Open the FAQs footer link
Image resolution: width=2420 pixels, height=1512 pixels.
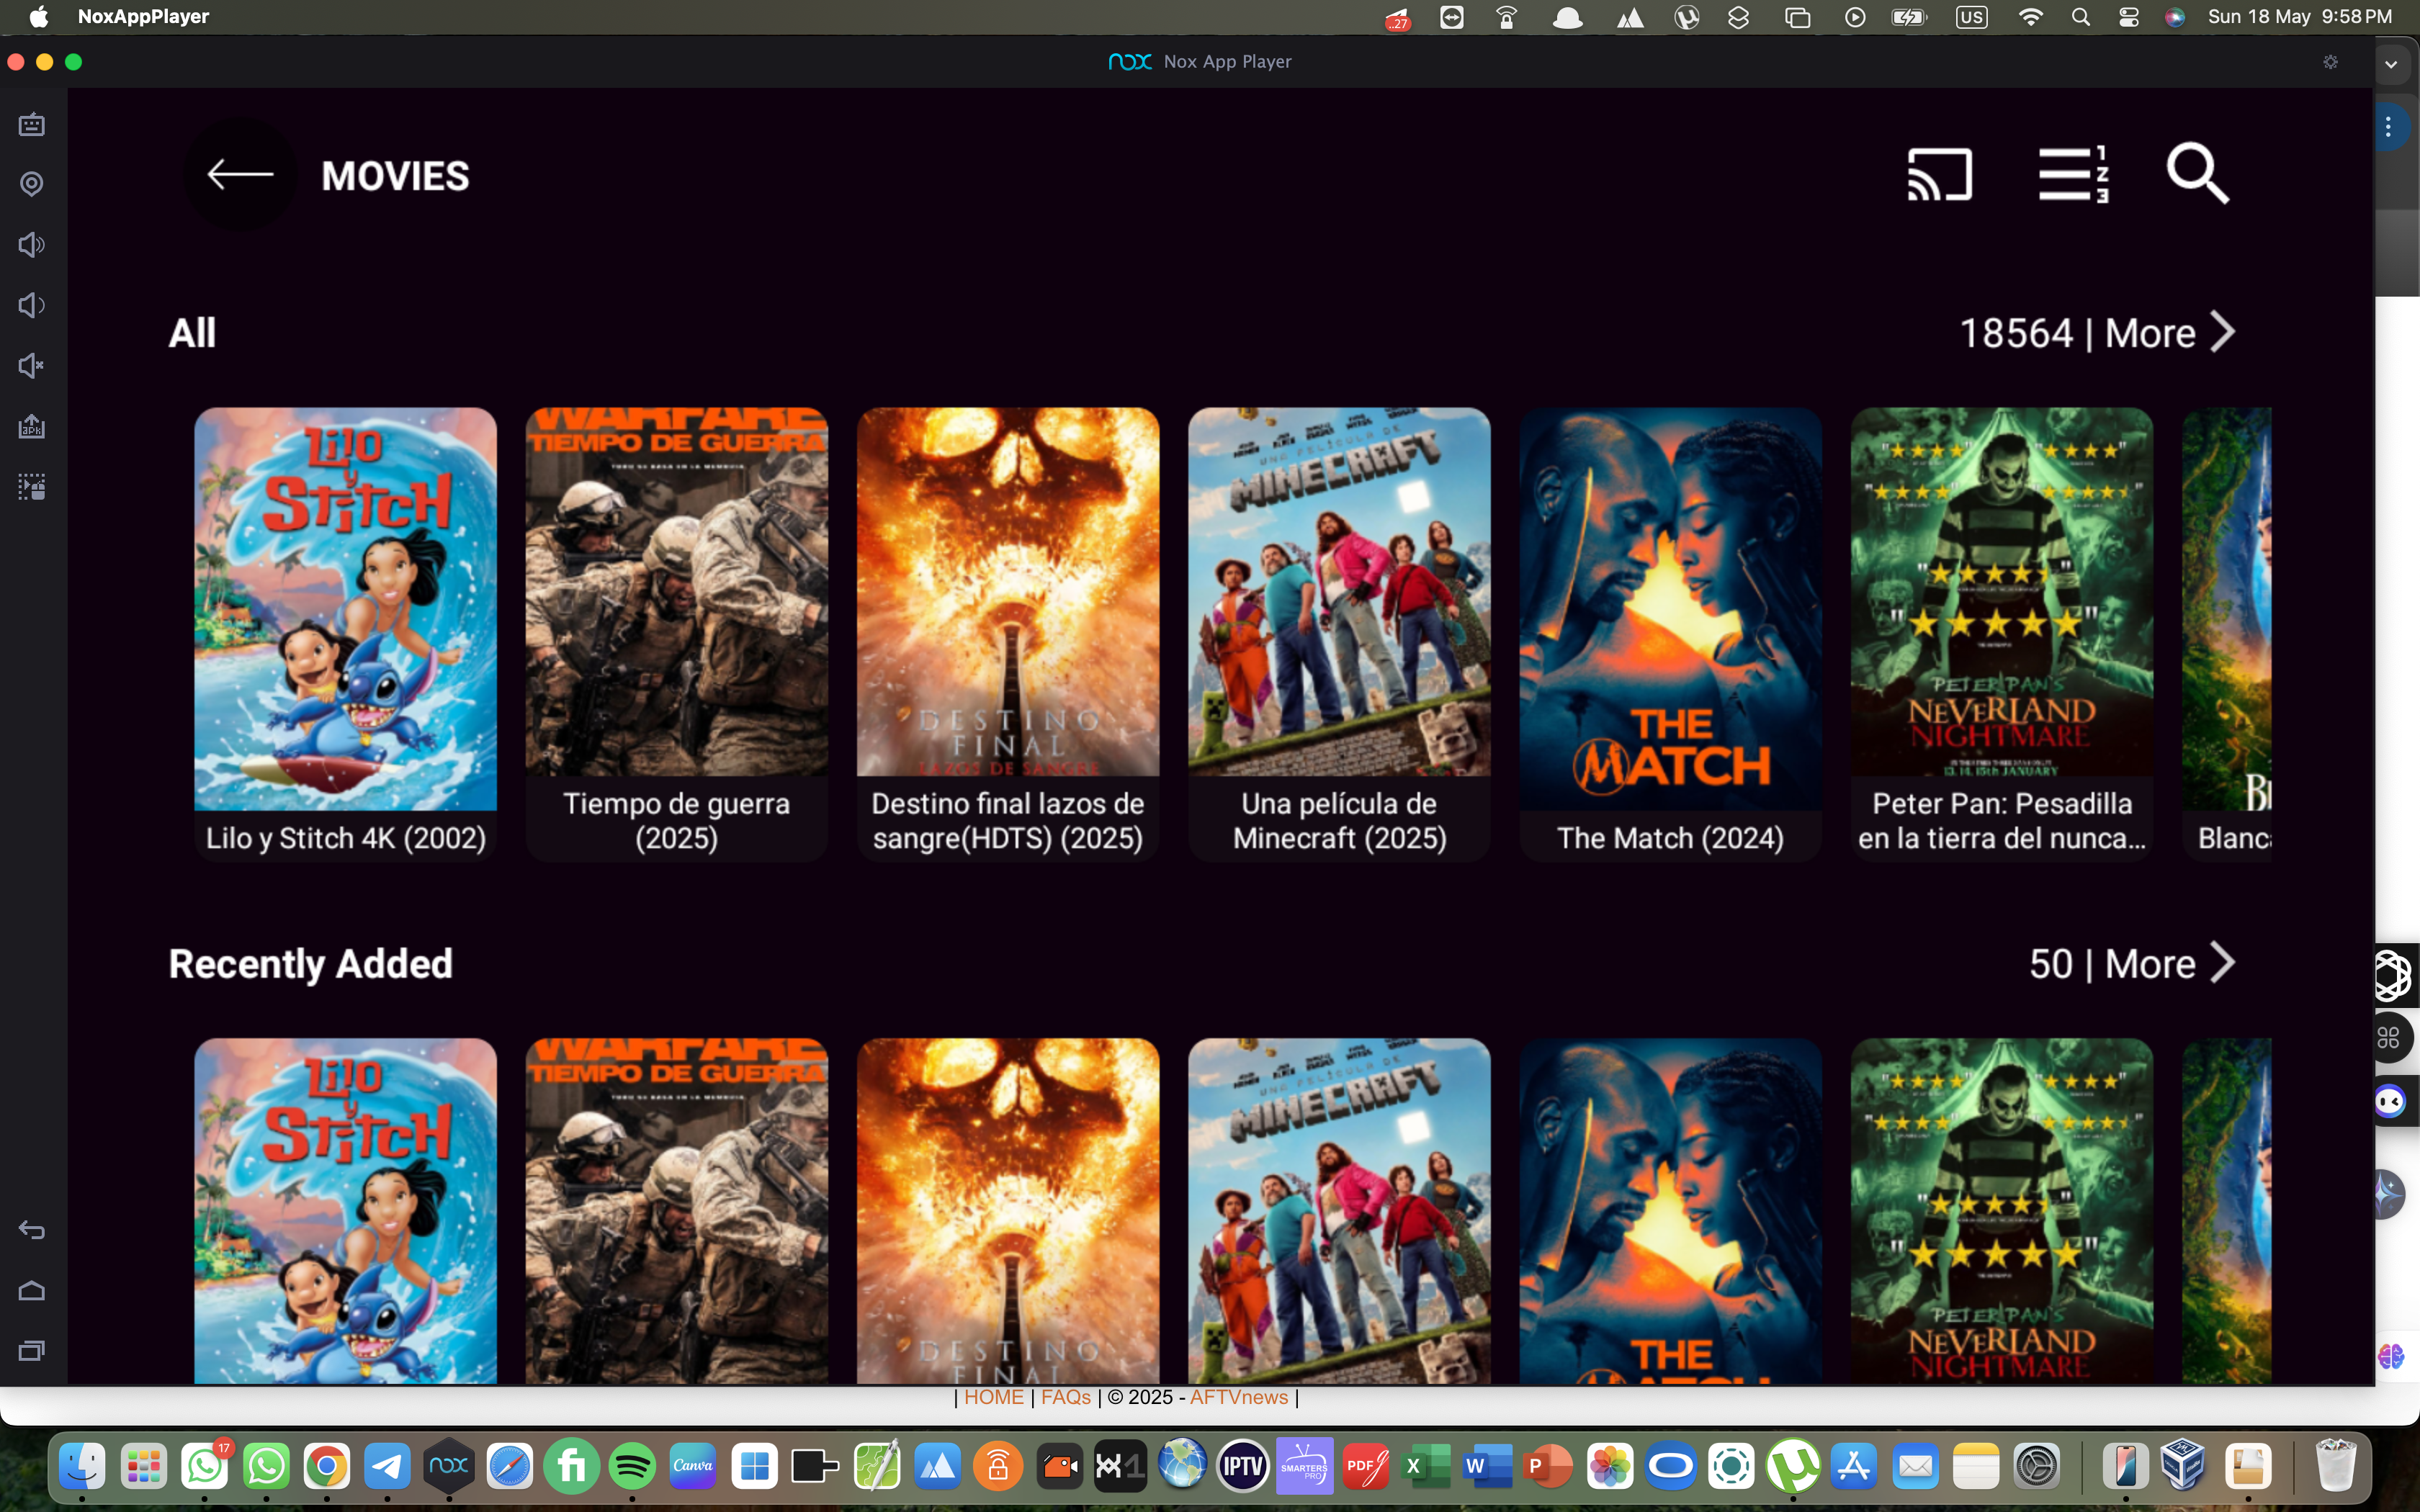point(1065,1397)
